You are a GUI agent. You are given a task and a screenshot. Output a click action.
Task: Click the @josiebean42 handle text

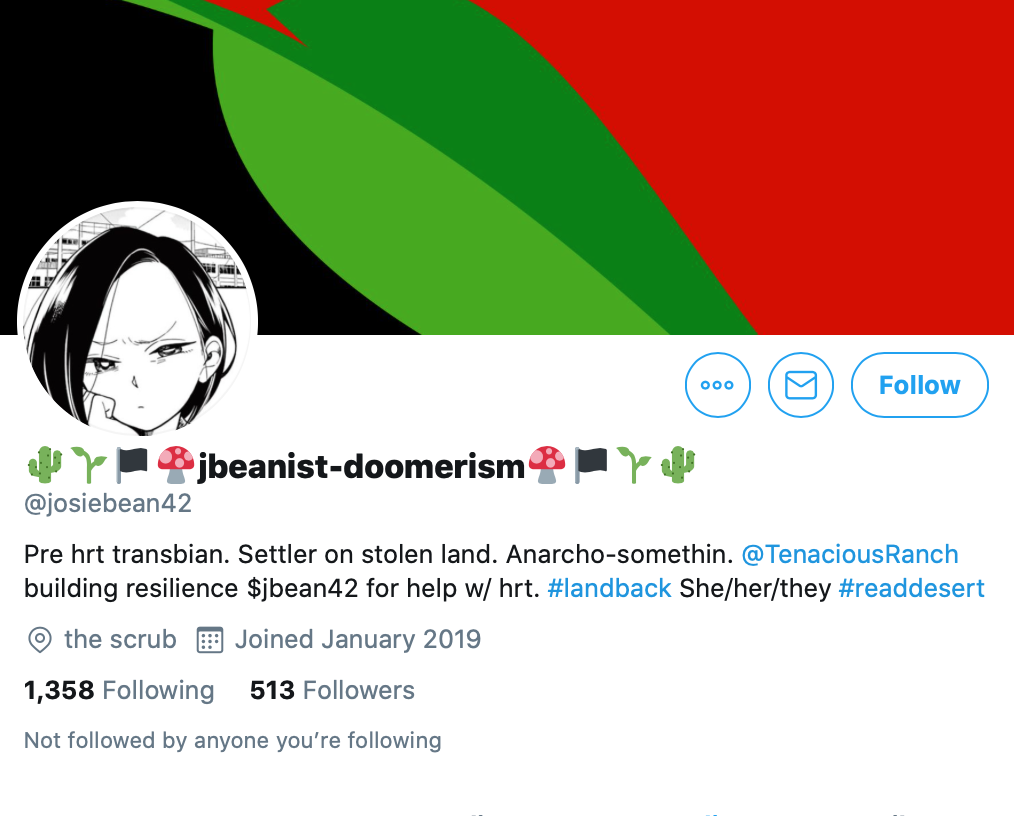click(x=108, y=503)
